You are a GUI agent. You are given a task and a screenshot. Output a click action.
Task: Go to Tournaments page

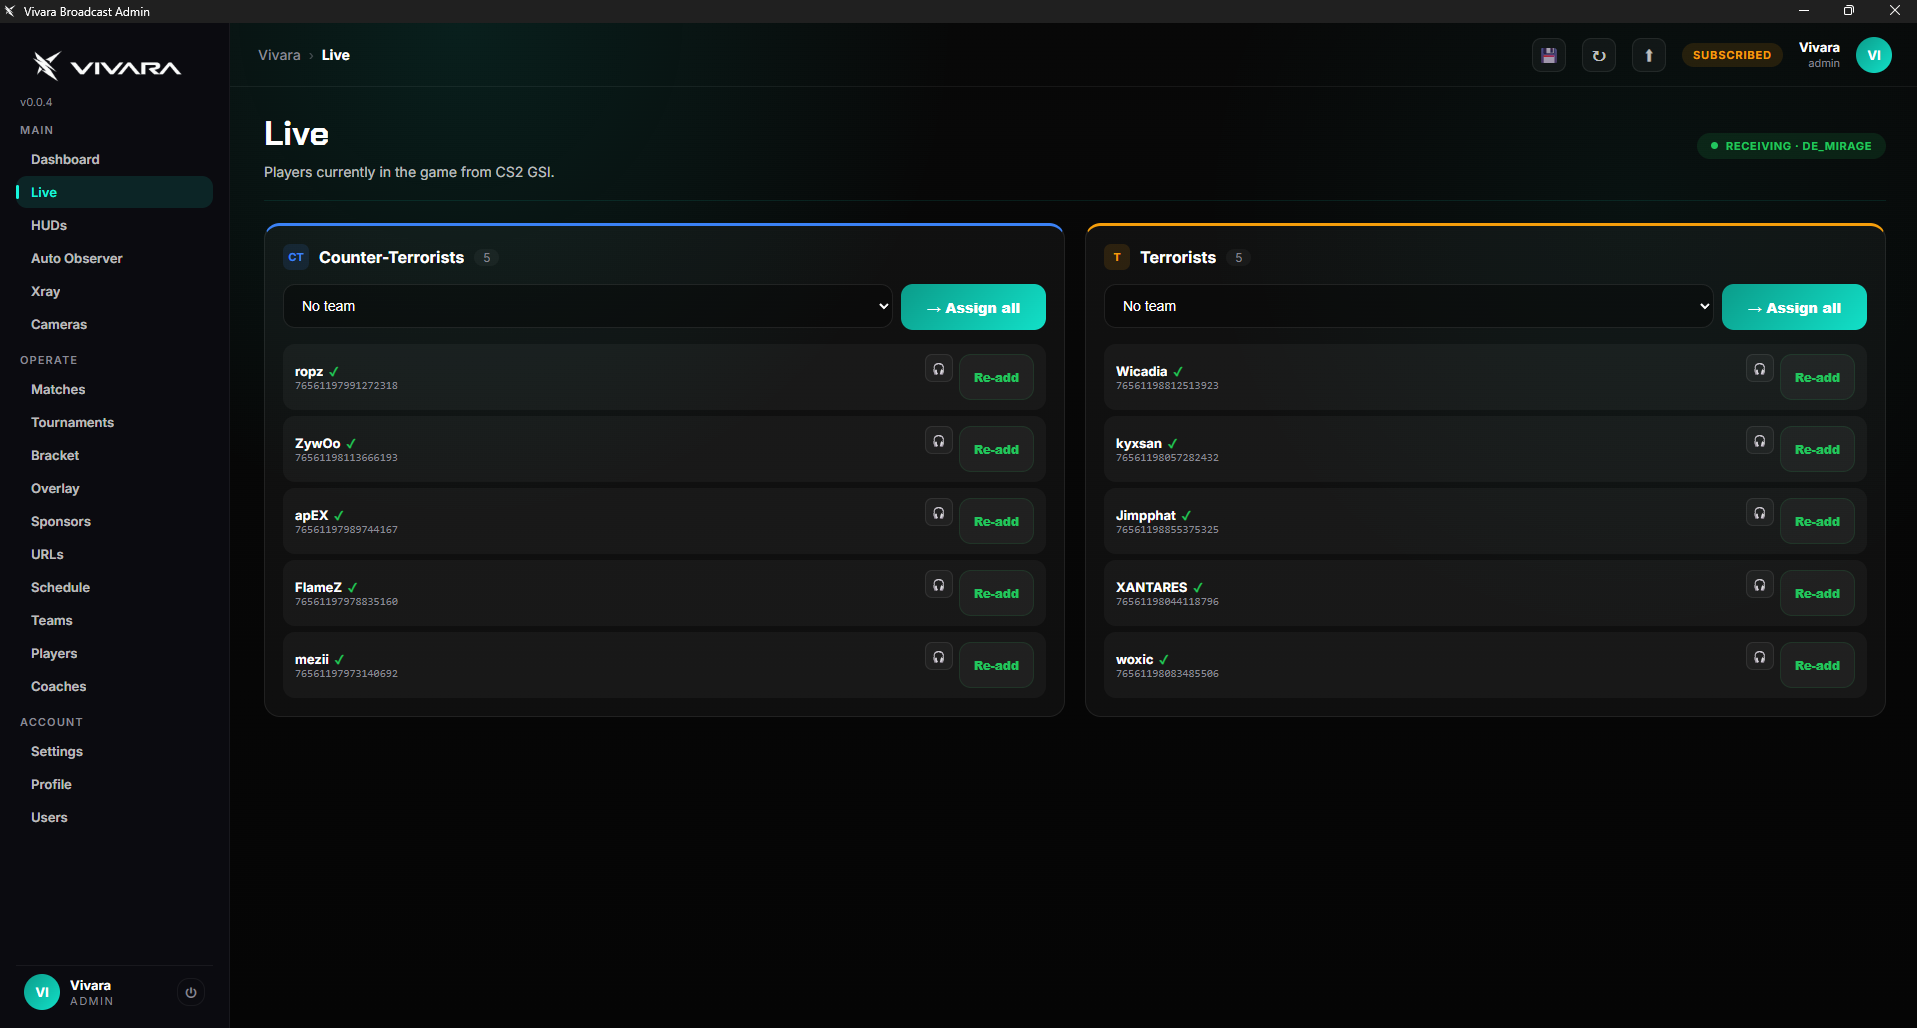114,422
